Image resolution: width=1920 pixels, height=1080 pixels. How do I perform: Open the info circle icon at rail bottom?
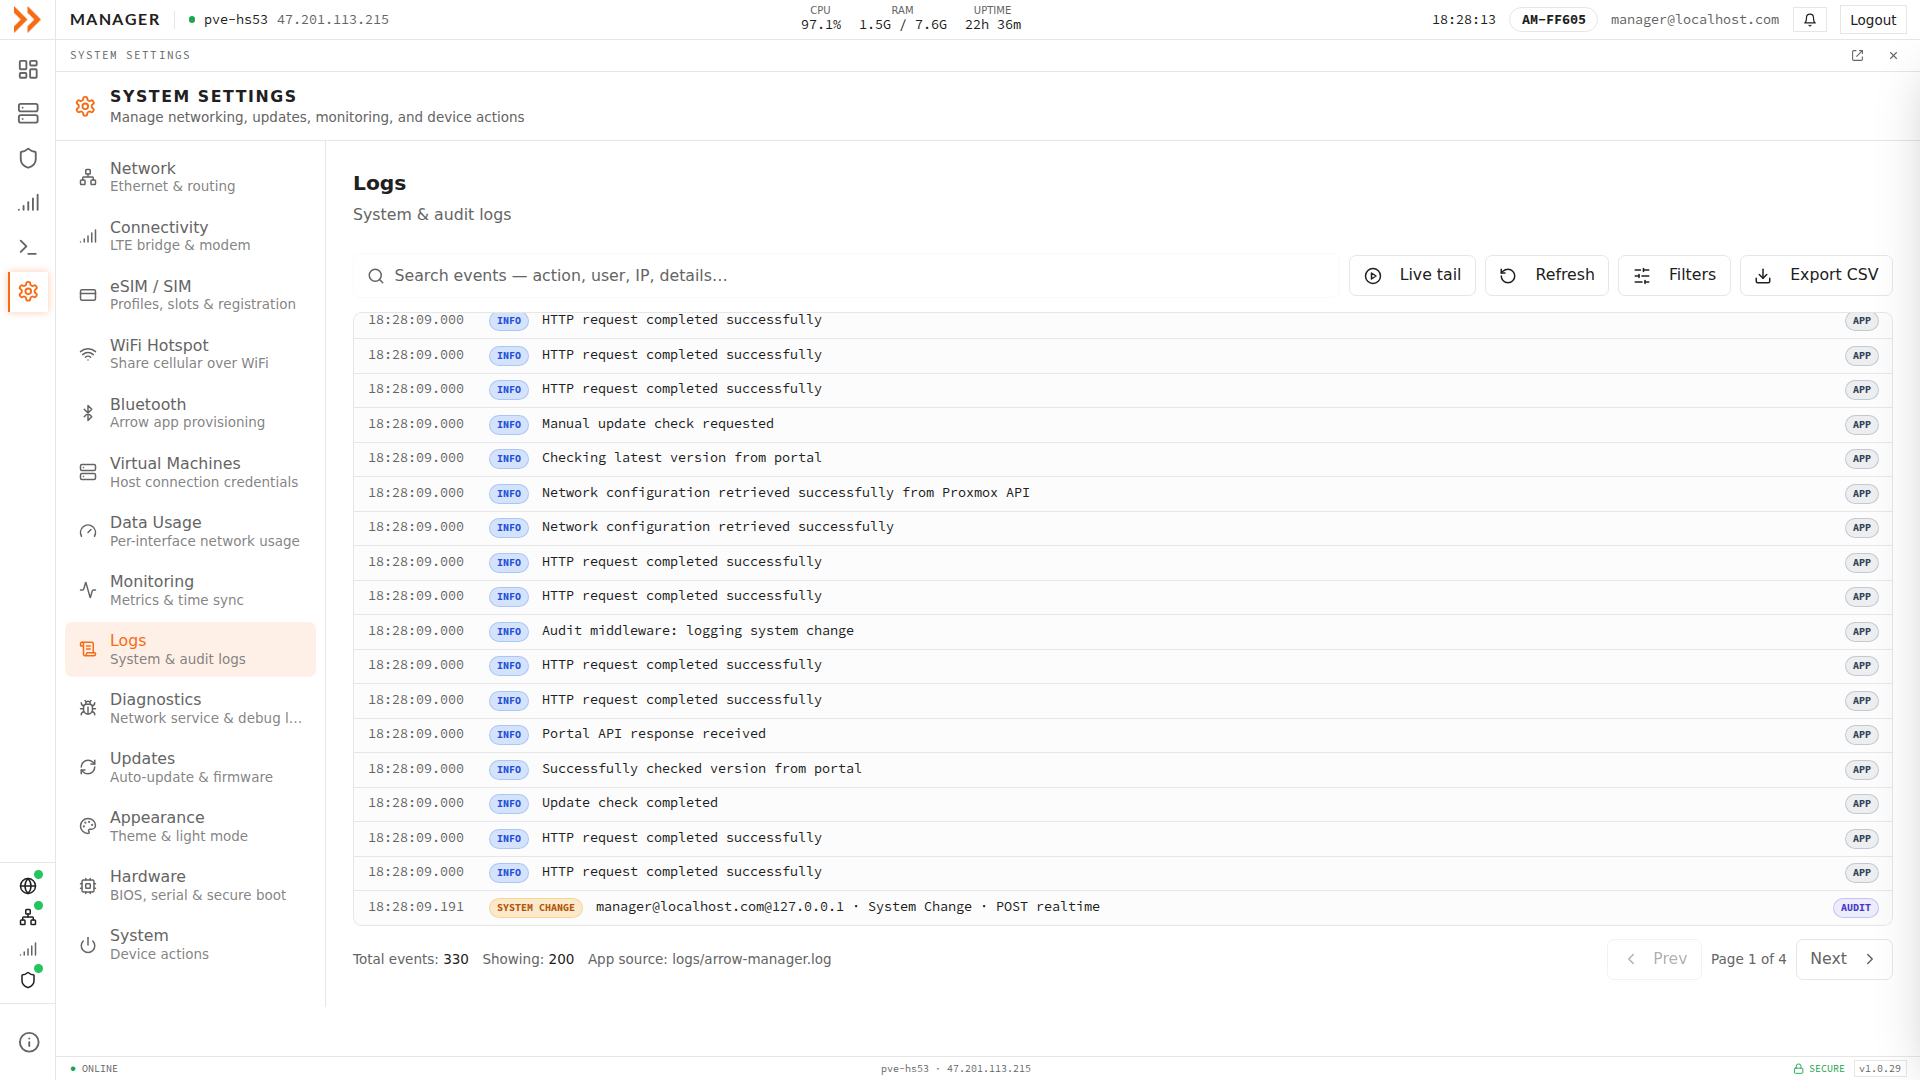[x=29, y=1042]
